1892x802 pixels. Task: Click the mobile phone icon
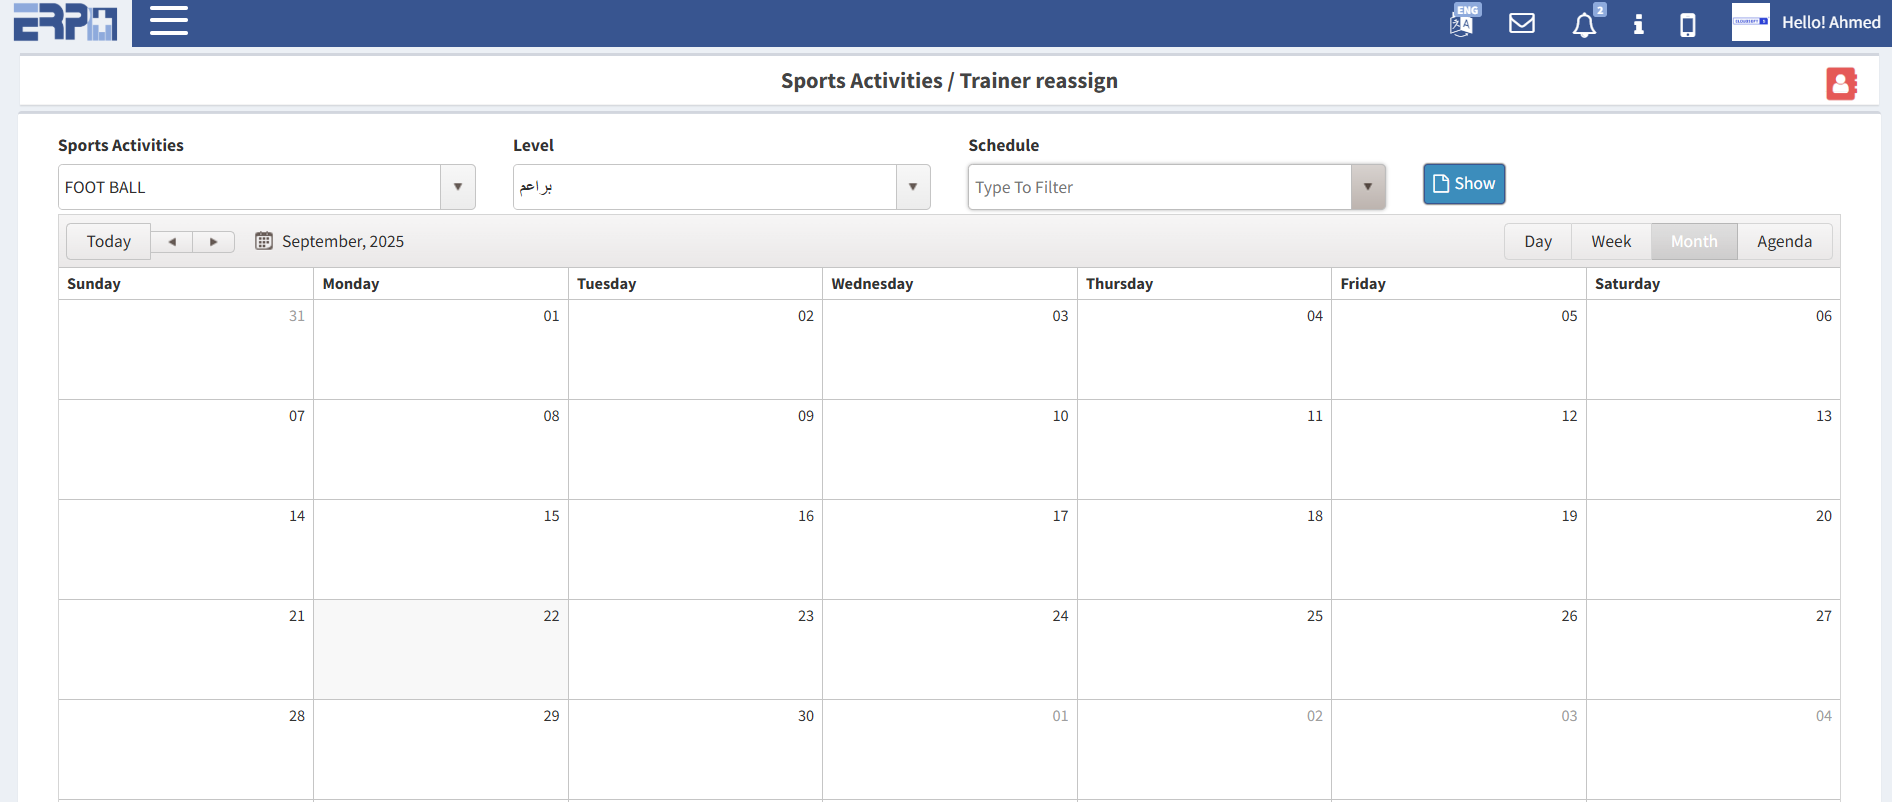[x=1688, y=24]
